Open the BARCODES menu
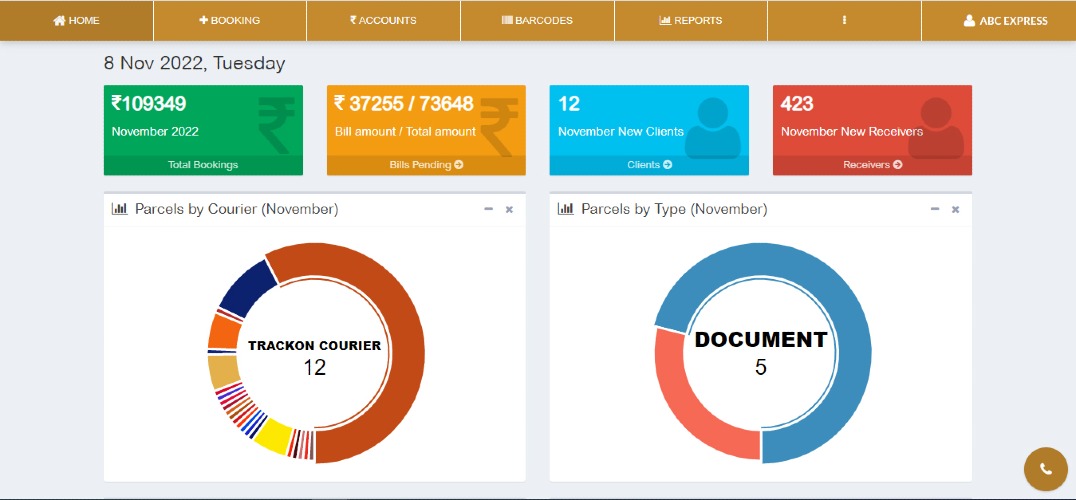 click(537, 21)
